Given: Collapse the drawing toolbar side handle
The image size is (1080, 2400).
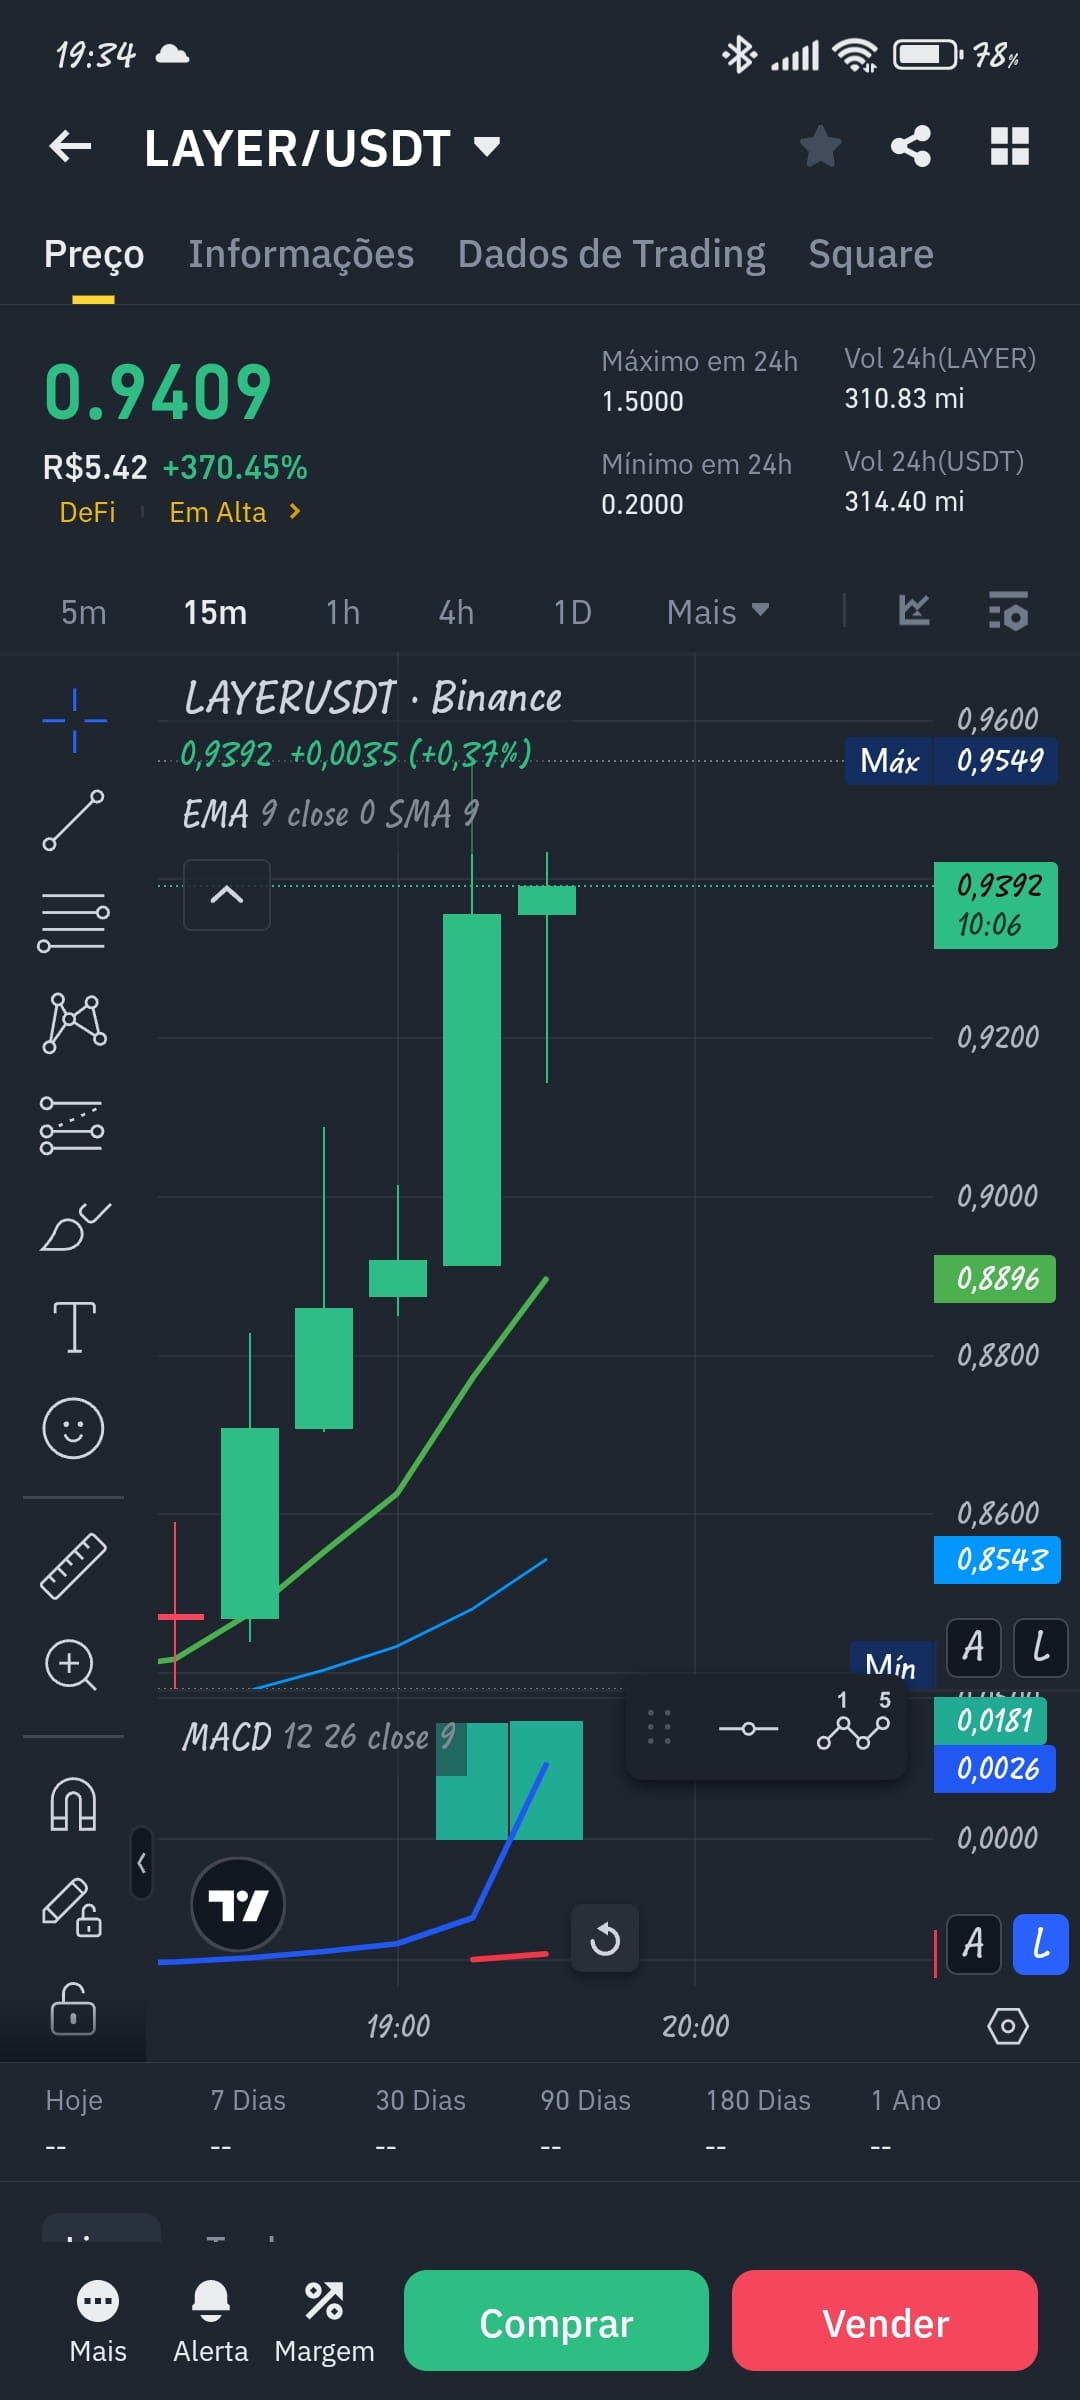Looking at the screenshot, I should click(142, 1863).
